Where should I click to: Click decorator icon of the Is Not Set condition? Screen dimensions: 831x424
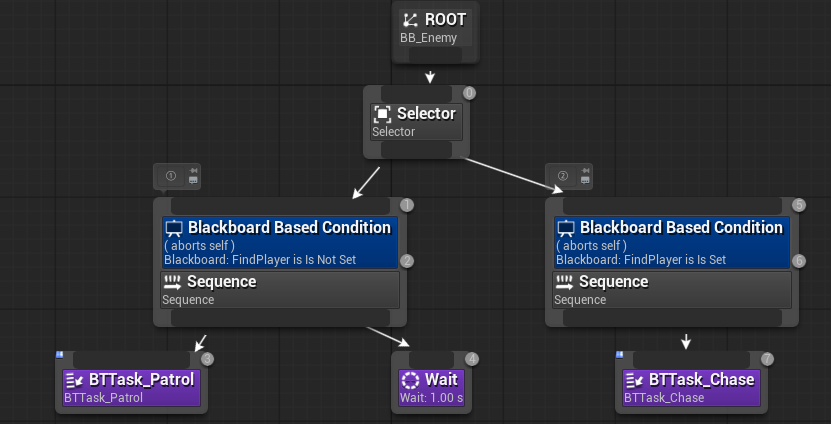click(x=174, y=228)
